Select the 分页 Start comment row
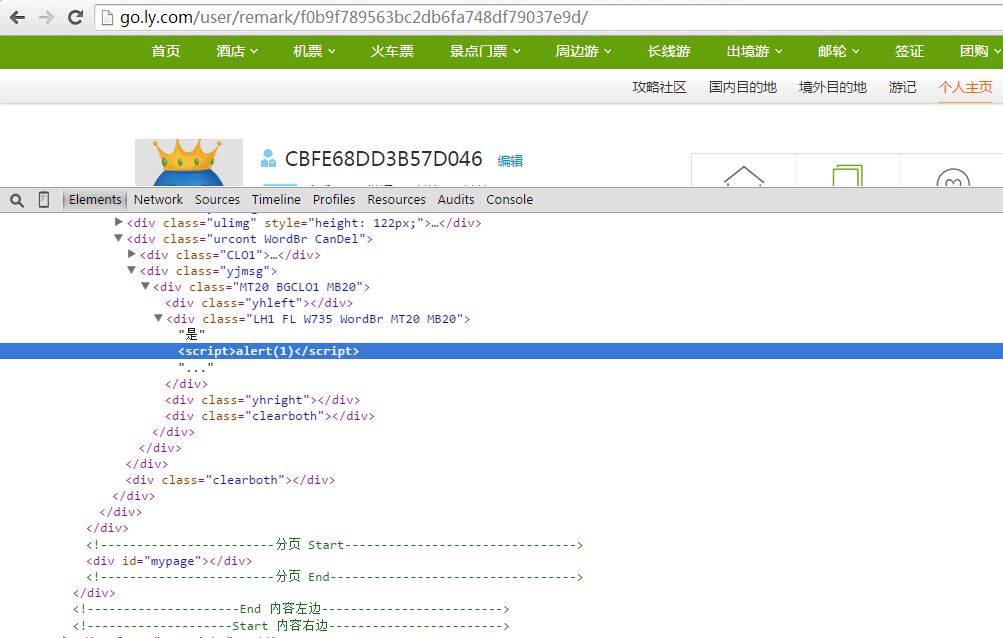 tap(335, 545)
